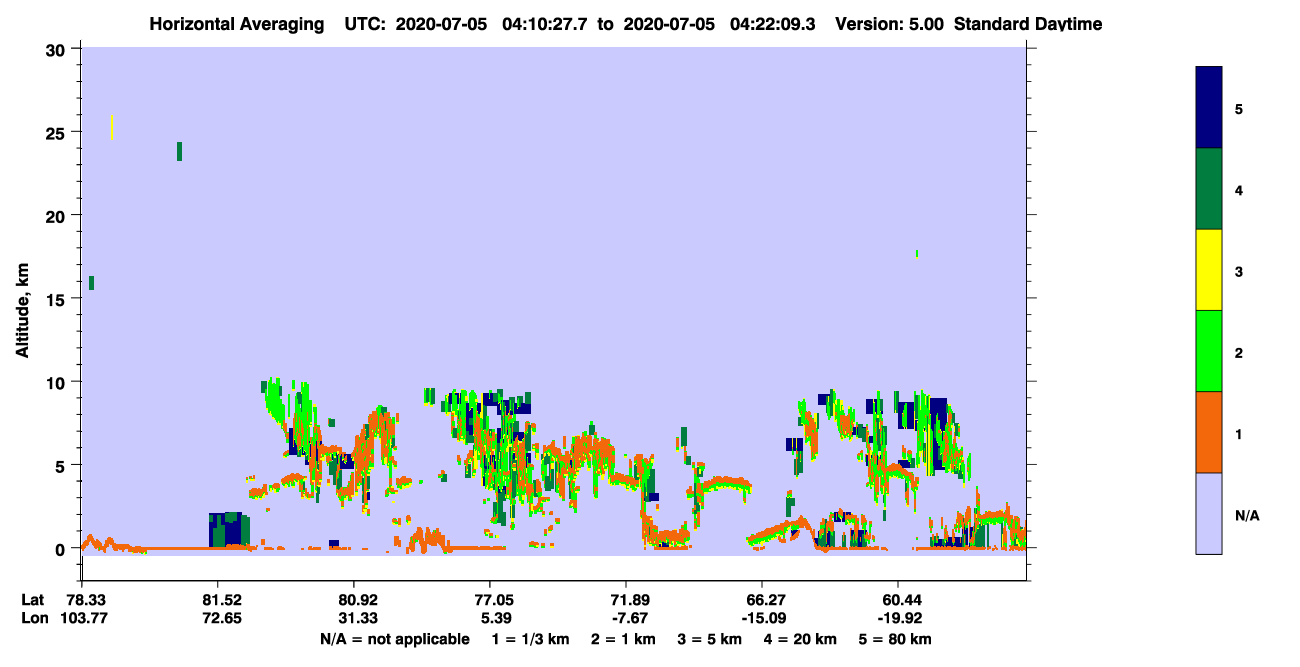Click legend text '4 = 20 km'
This screenshot has height=667, width=1300.
pyautogui.click(x=802, y=639)
